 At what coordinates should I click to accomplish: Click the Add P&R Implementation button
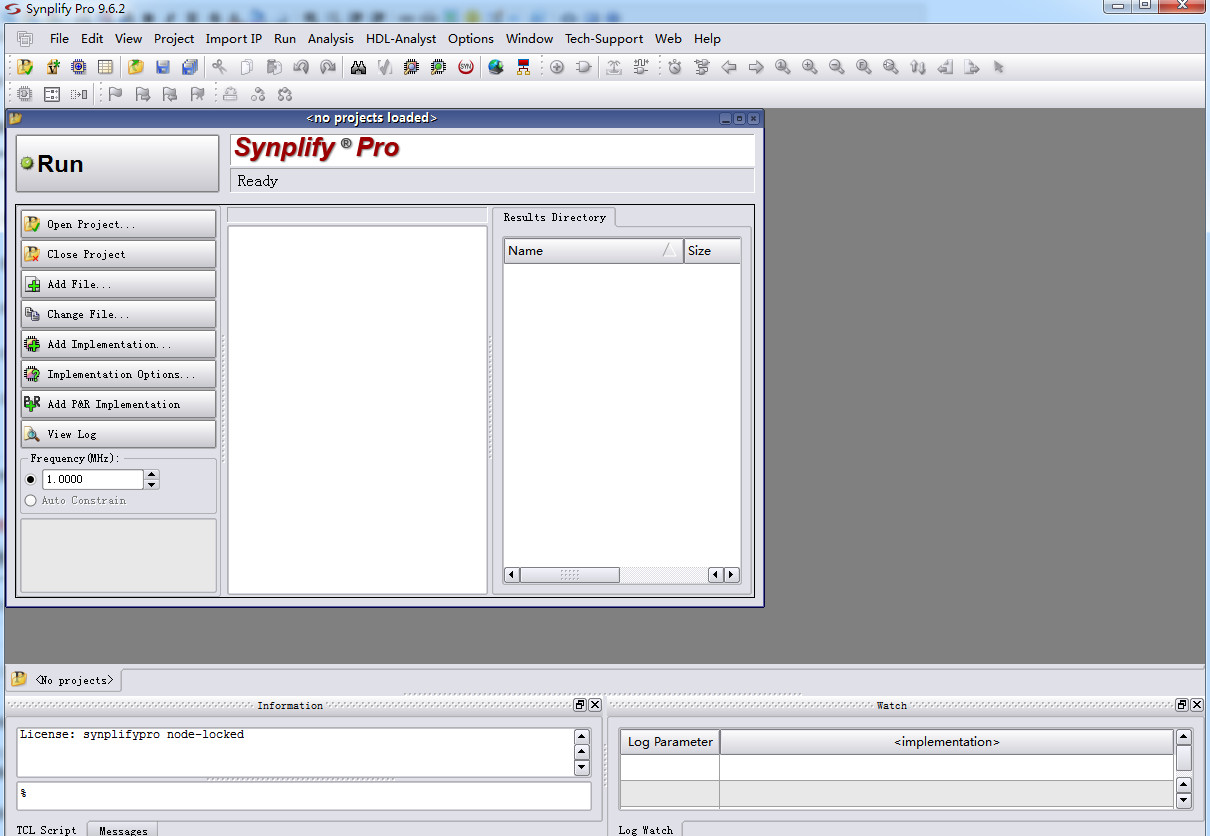coord(118,404)
